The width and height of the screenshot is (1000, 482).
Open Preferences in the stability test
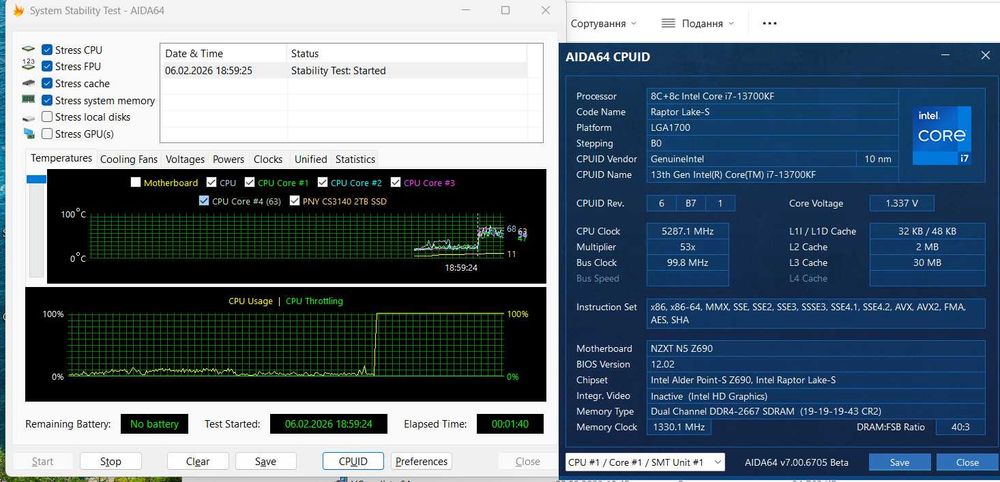click(421, 461)
